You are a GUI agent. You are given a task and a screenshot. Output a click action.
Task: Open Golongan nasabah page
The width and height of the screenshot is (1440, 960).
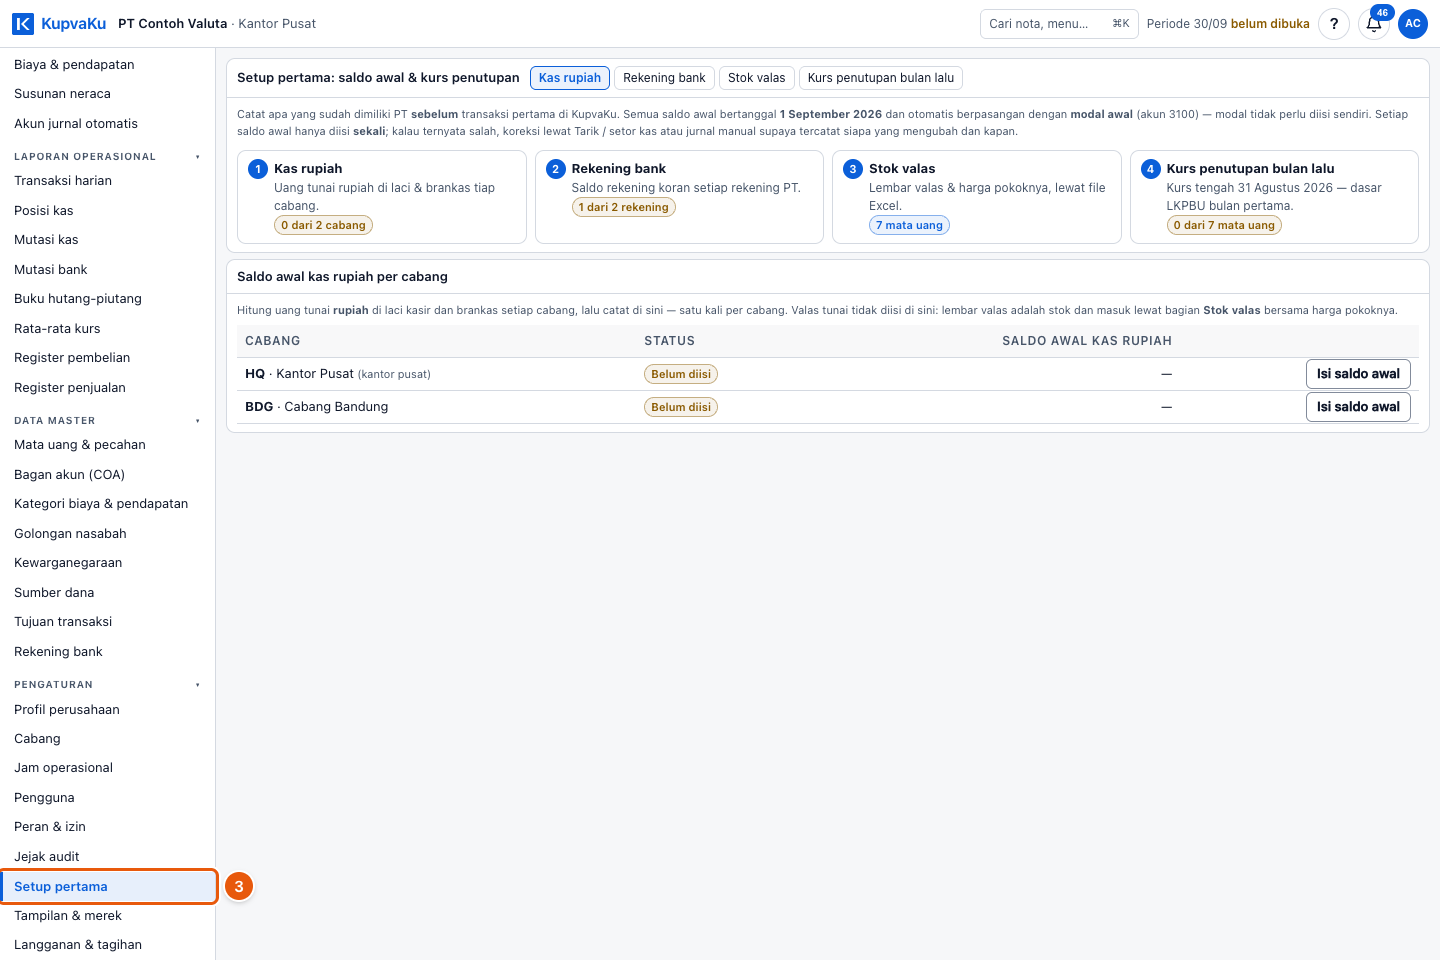point(107,533)
